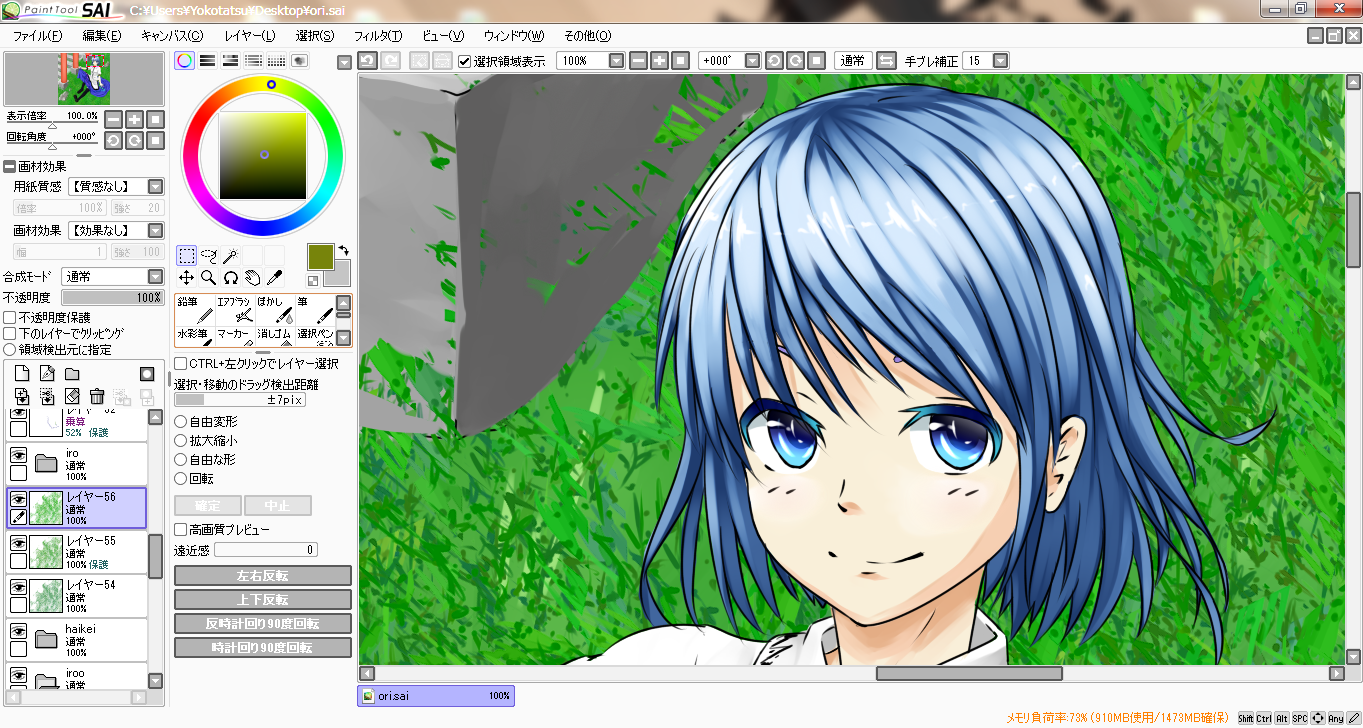Enable CTRL+左クリックでレイヤー選択 option
Viewport: 1363px width, 728px height.
180,364
